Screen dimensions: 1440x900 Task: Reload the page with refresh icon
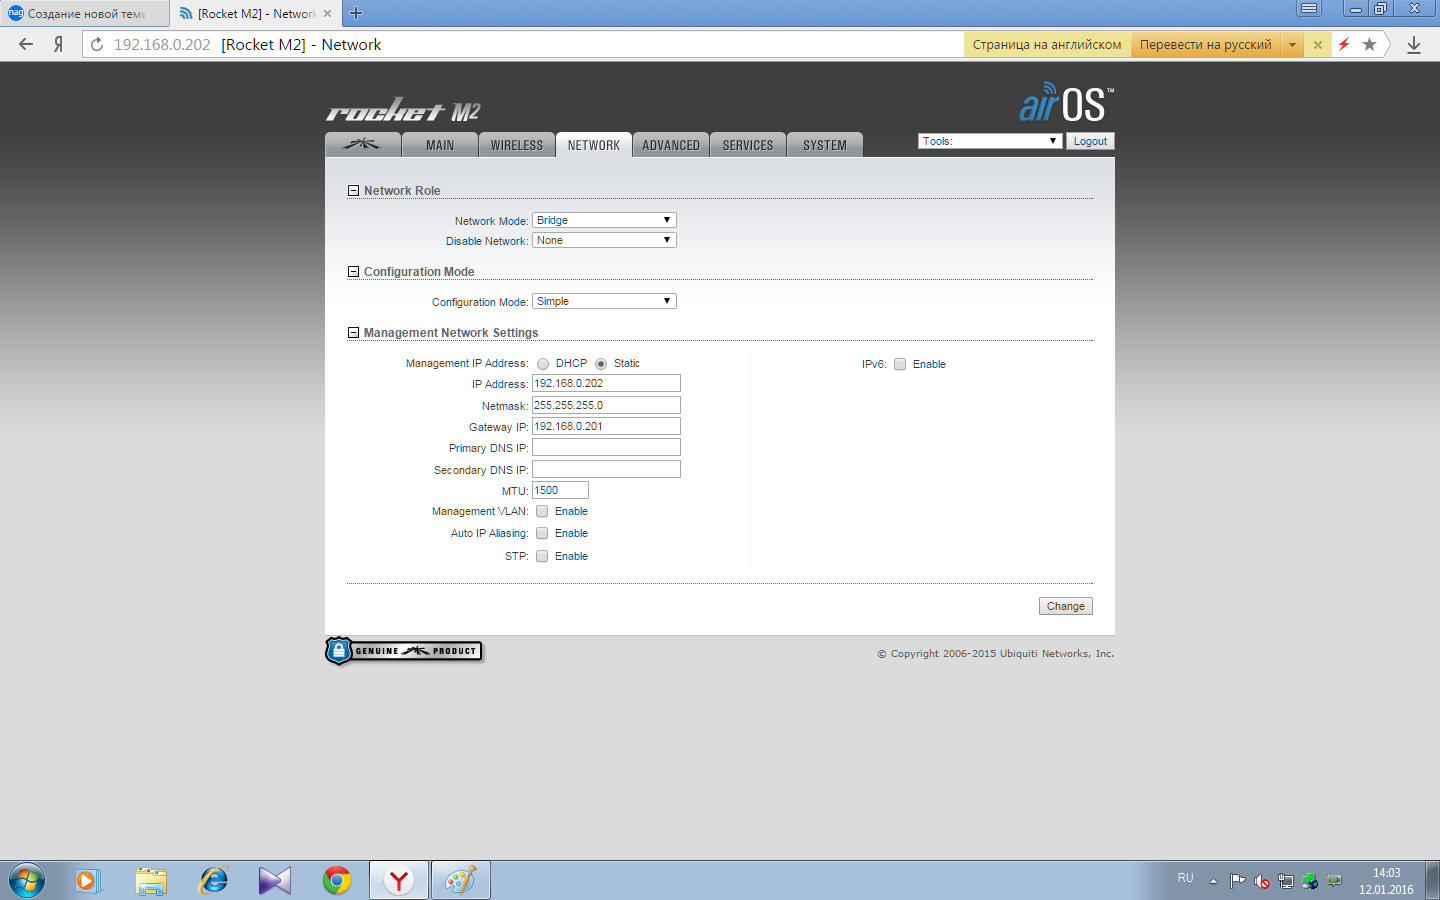pyautogui.click(x=97, y=44)
